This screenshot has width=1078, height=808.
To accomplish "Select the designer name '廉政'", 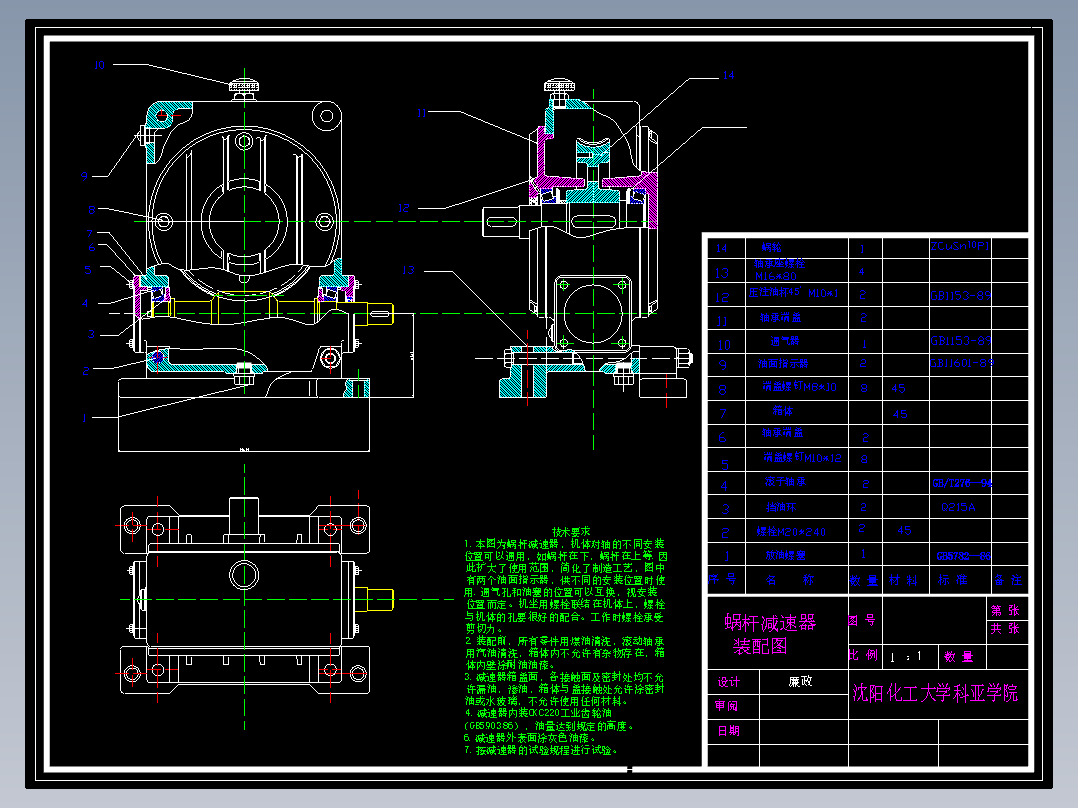I will click(800, 681).
